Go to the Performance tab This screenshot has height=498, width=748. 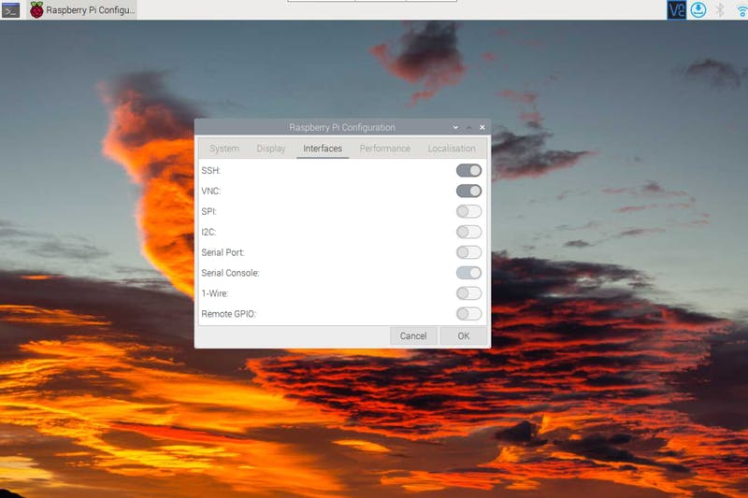[x=385, y=148]
